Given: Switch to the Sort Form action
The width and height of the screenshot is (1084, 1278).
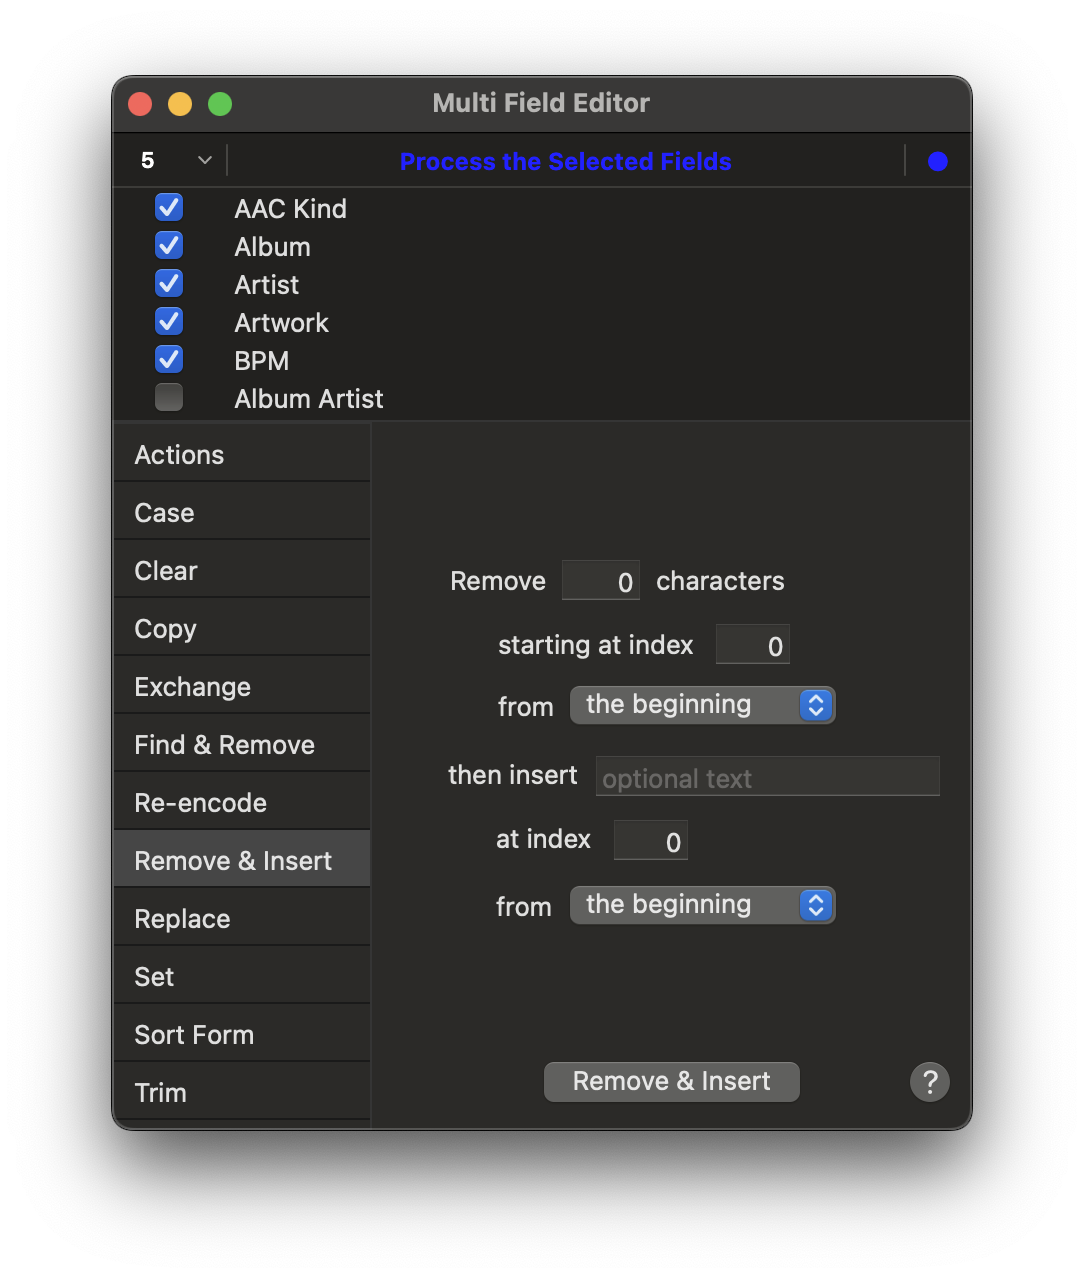Looking at the screenshot, I should click(242, 1034).
